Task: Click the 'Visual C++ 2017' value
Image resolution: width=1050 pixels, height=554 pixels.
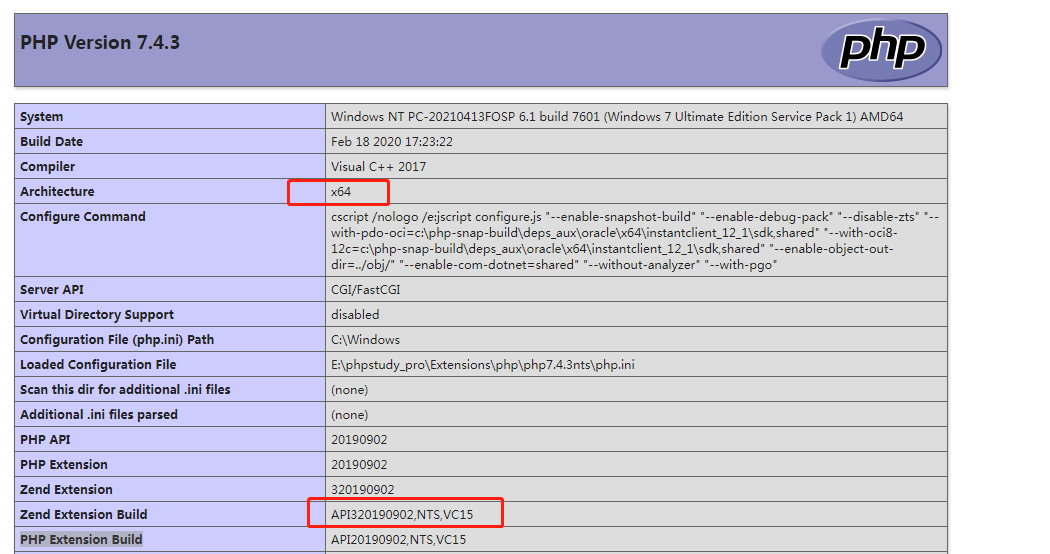Action: coord(378,166)
